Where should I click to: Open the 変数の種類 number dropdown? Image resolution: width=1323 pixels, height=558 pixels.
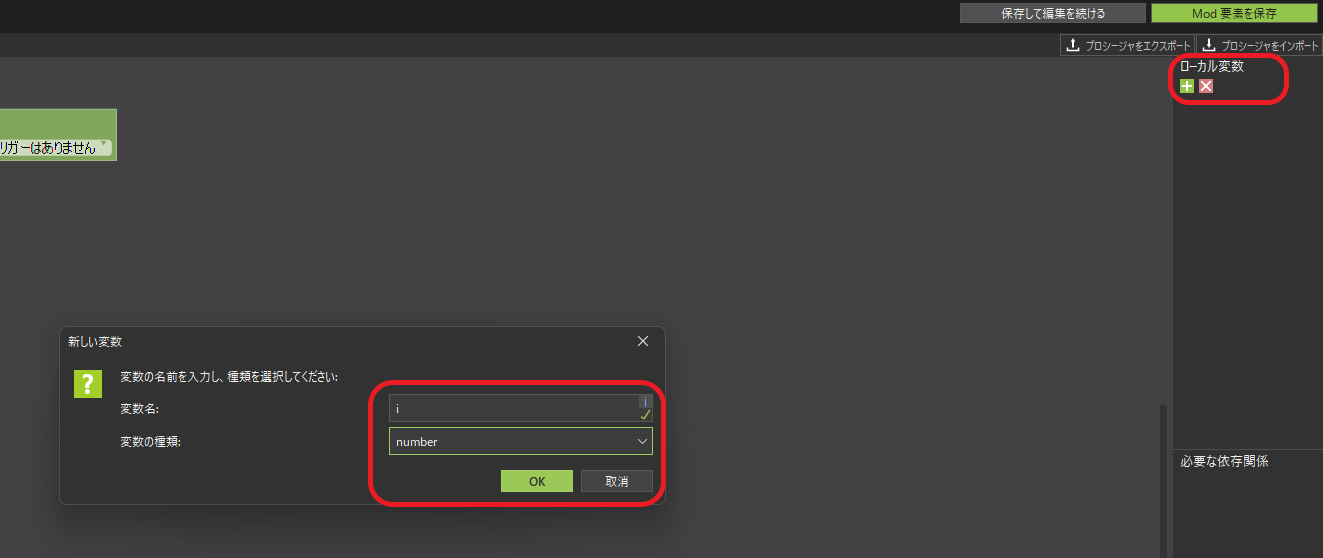pyautogui.click(x=520, y=441)
